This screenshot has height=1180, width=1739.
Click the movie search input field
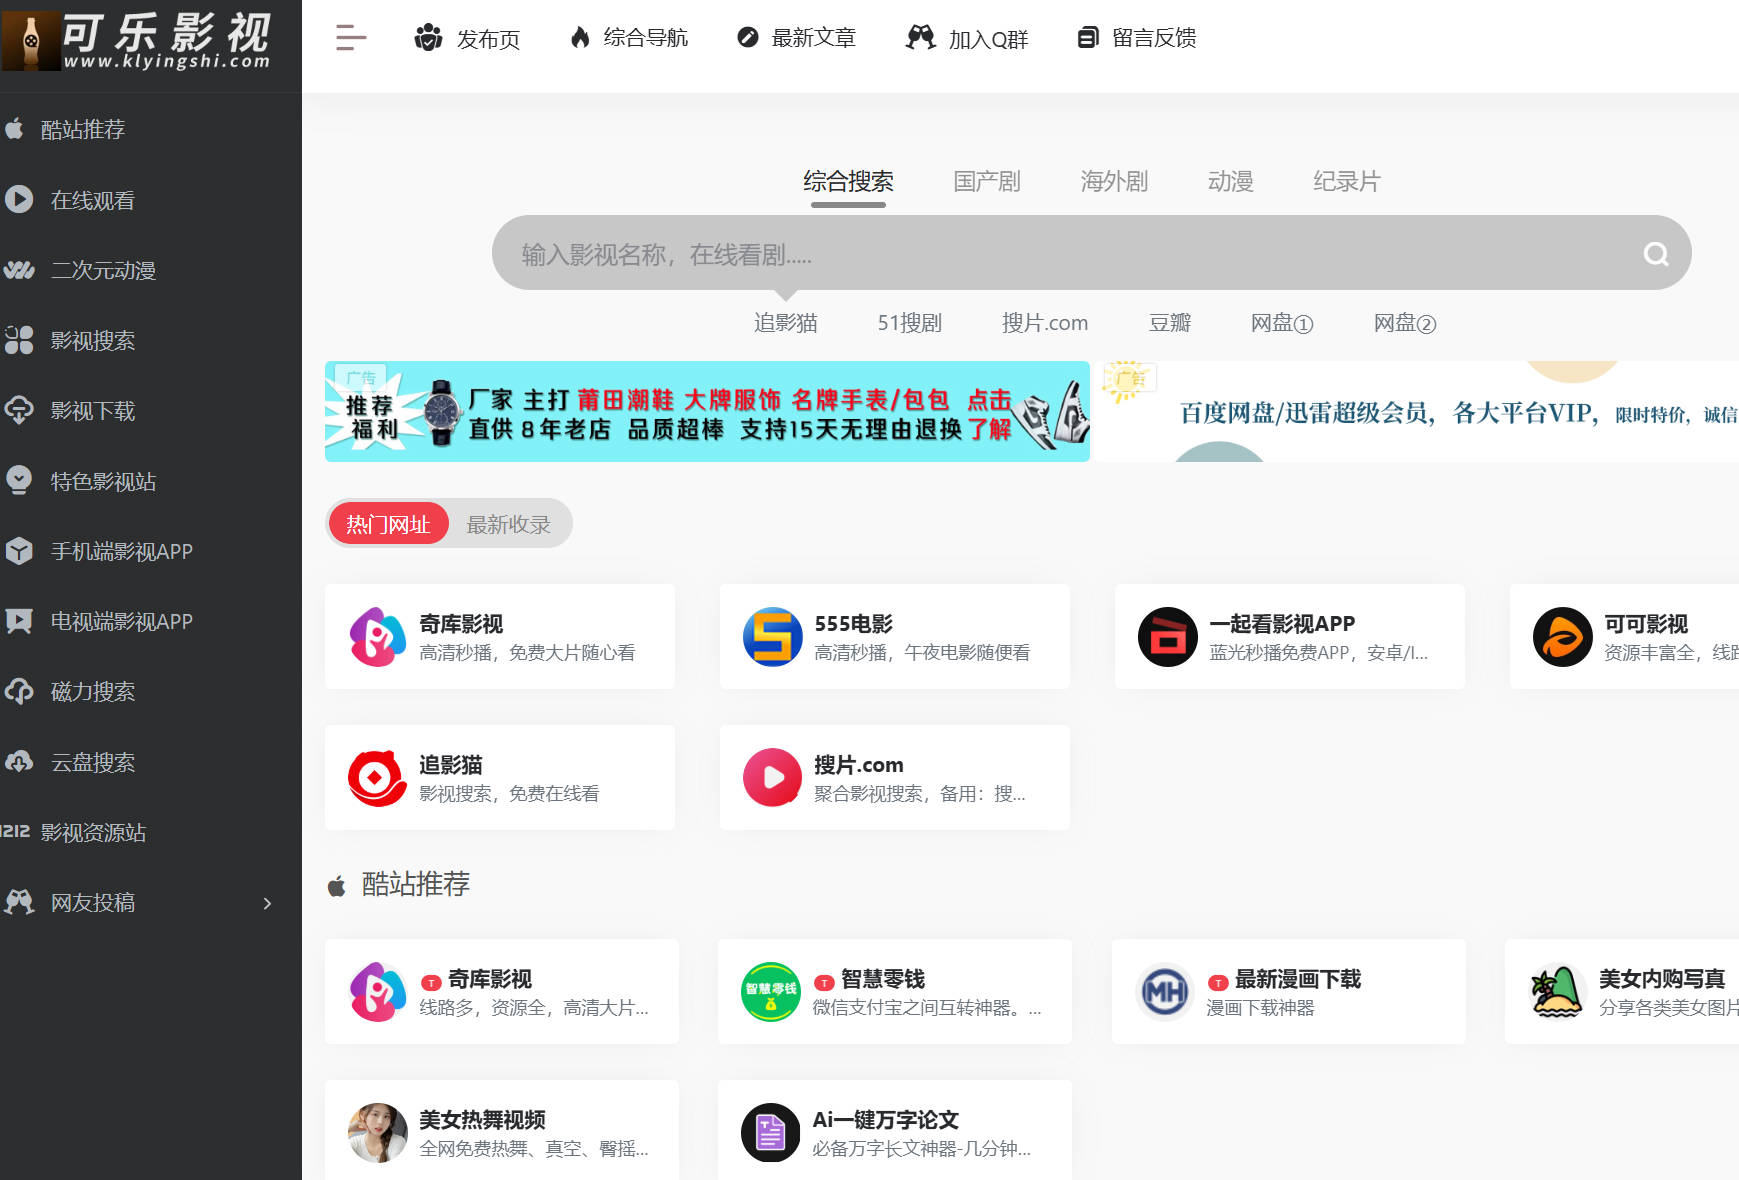[x=1000, y=253]
